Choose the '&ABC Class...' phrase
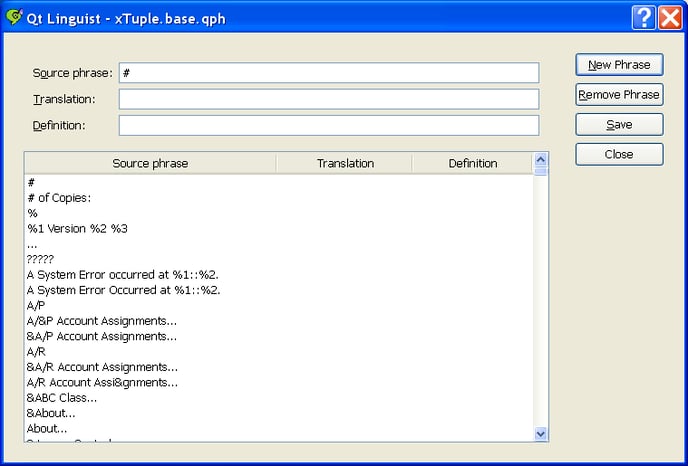 [x=62, y=398]
